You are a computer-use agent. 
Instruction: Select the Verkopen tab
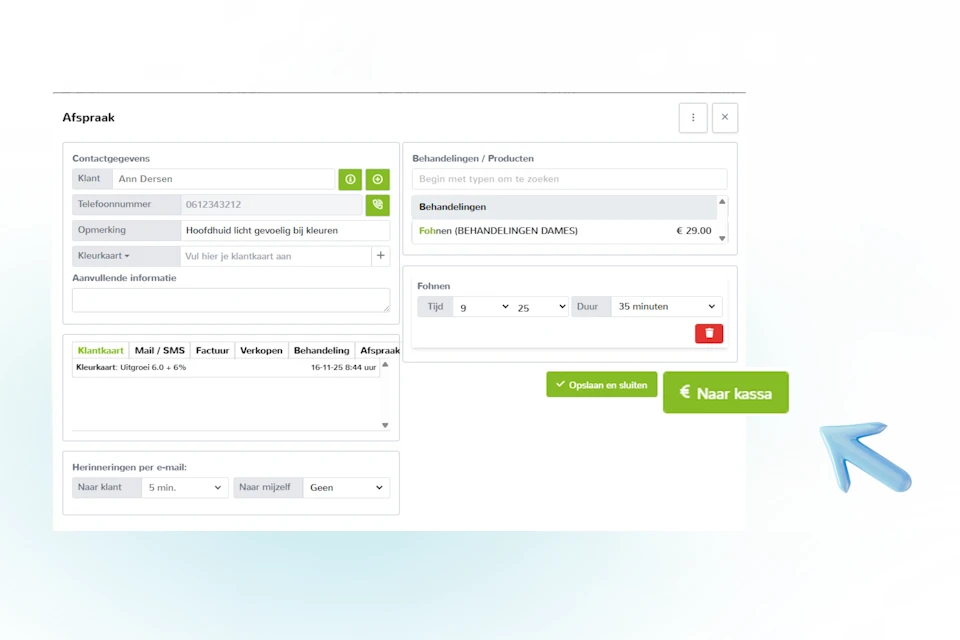(261, 350)
